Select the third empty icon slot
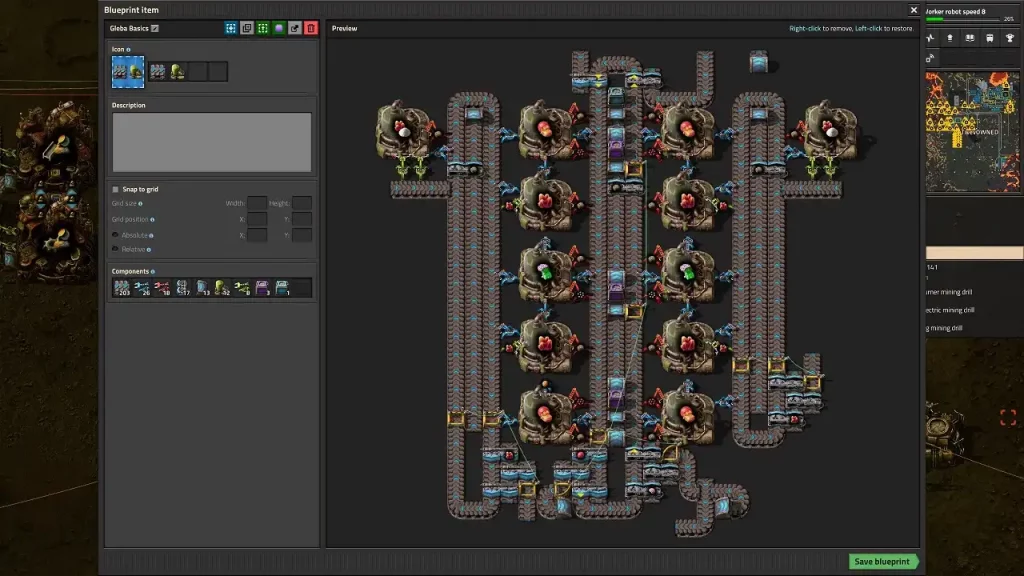Viewport: 1024px width, 576px height. pyautogui.click(x=198, y=71)
